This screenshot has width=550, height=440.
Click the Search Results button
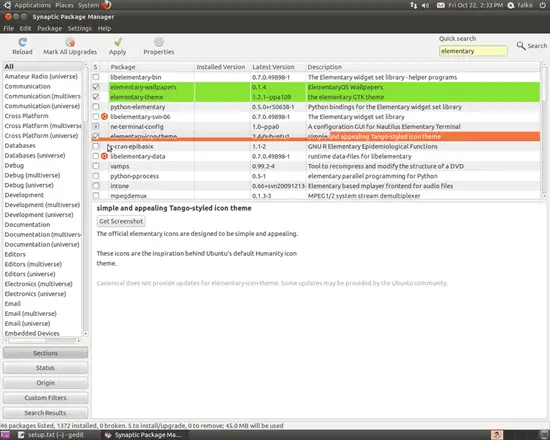45,413
